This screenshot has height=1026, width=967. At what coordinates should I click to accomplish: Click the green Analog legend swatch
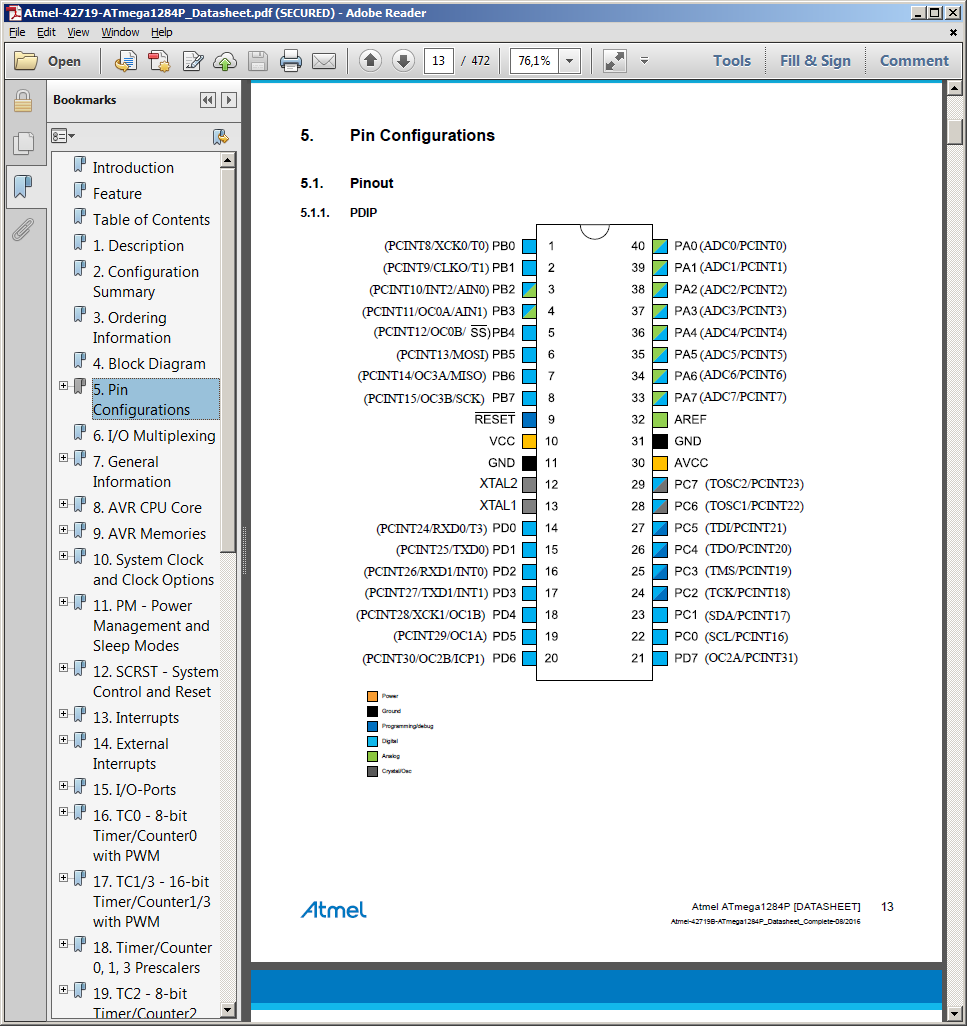[x=372, y=756]
